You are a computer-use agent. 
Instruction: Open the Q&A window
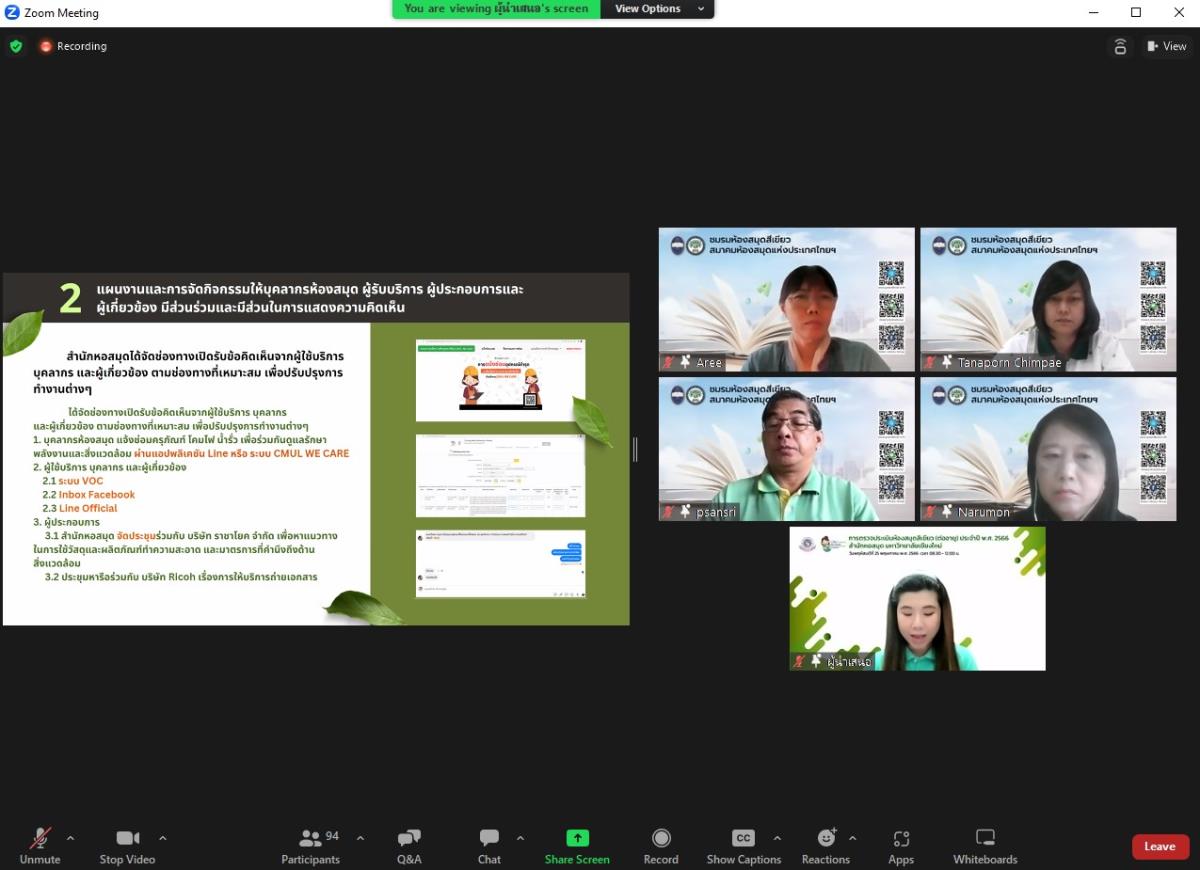[x=409, y=846]
